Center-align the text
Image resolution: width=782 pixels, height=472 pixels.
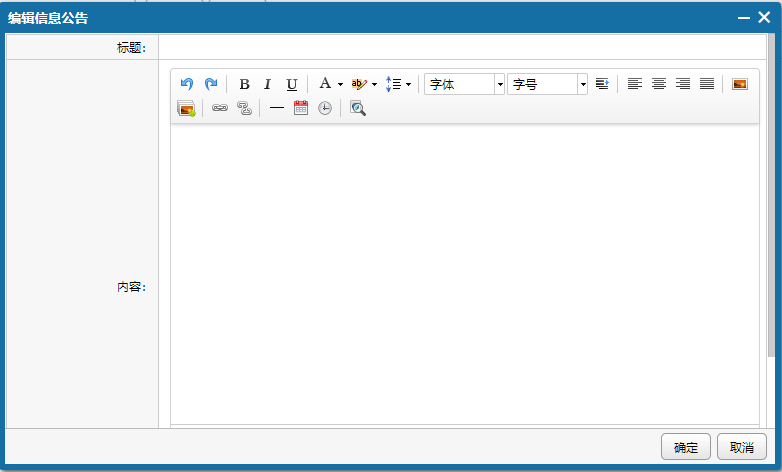(659, 84)
